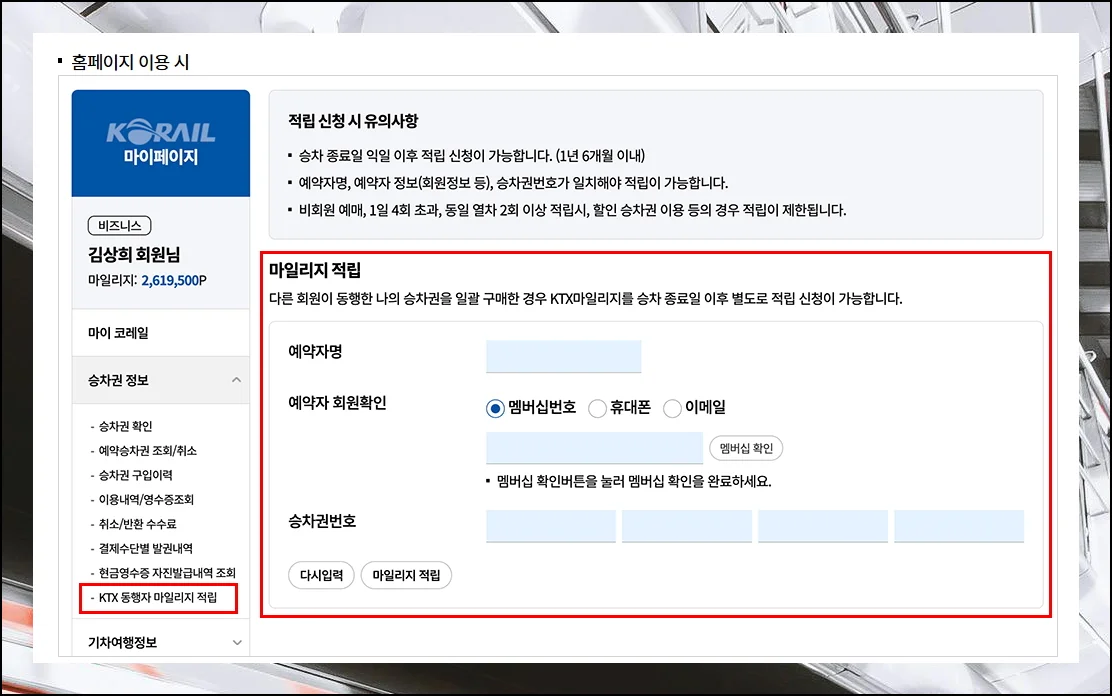Screen dimensions: 1112x696
Task: Expand the 기차여행정보 menu section
Action: (x=236, y=642)
